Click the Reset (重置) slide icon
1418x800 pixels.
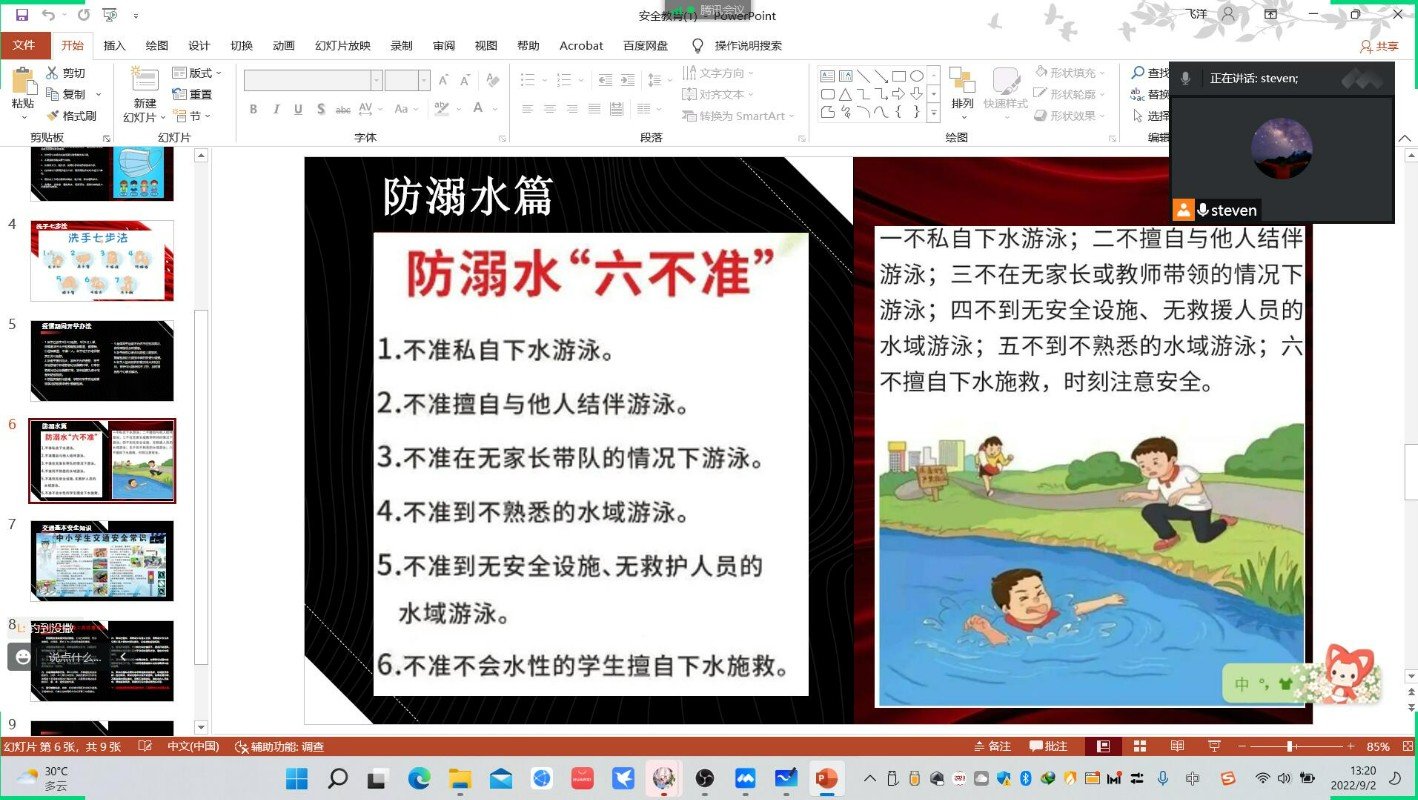180,94
